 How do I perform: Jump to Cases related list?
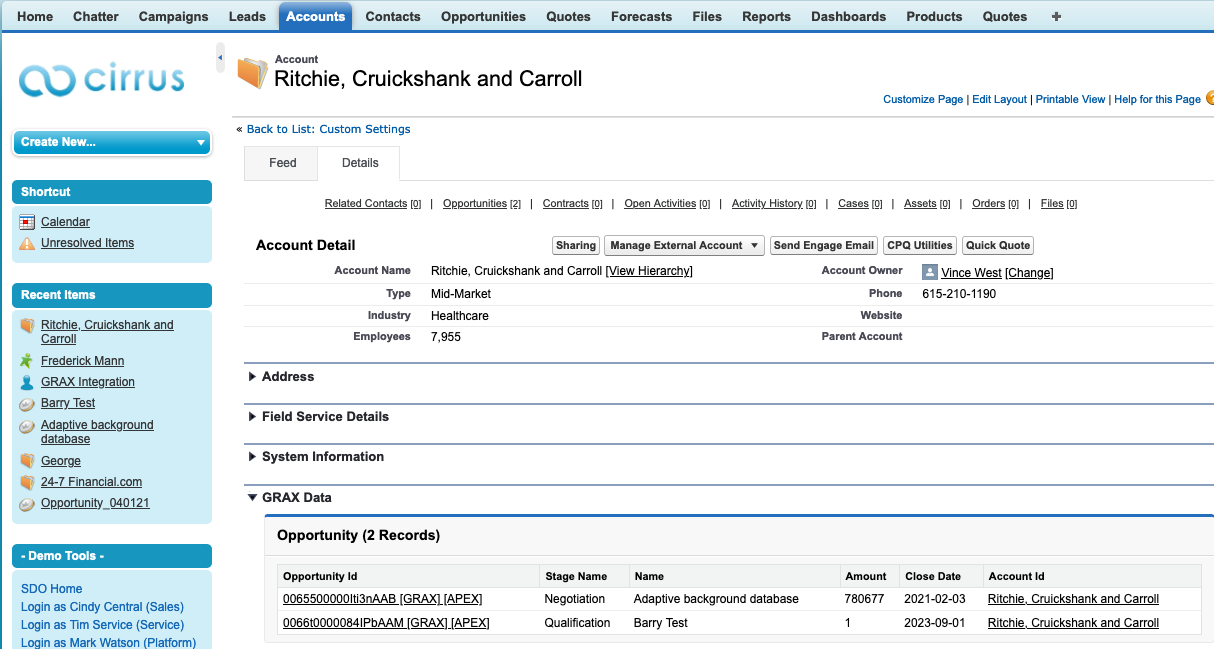click(x=860, y=204)
